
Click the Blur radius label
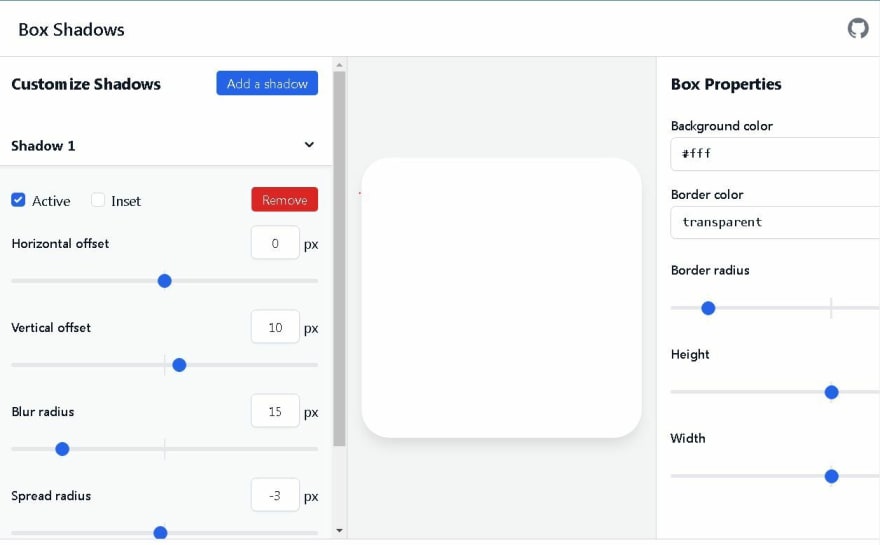click(x=43, y=411)
